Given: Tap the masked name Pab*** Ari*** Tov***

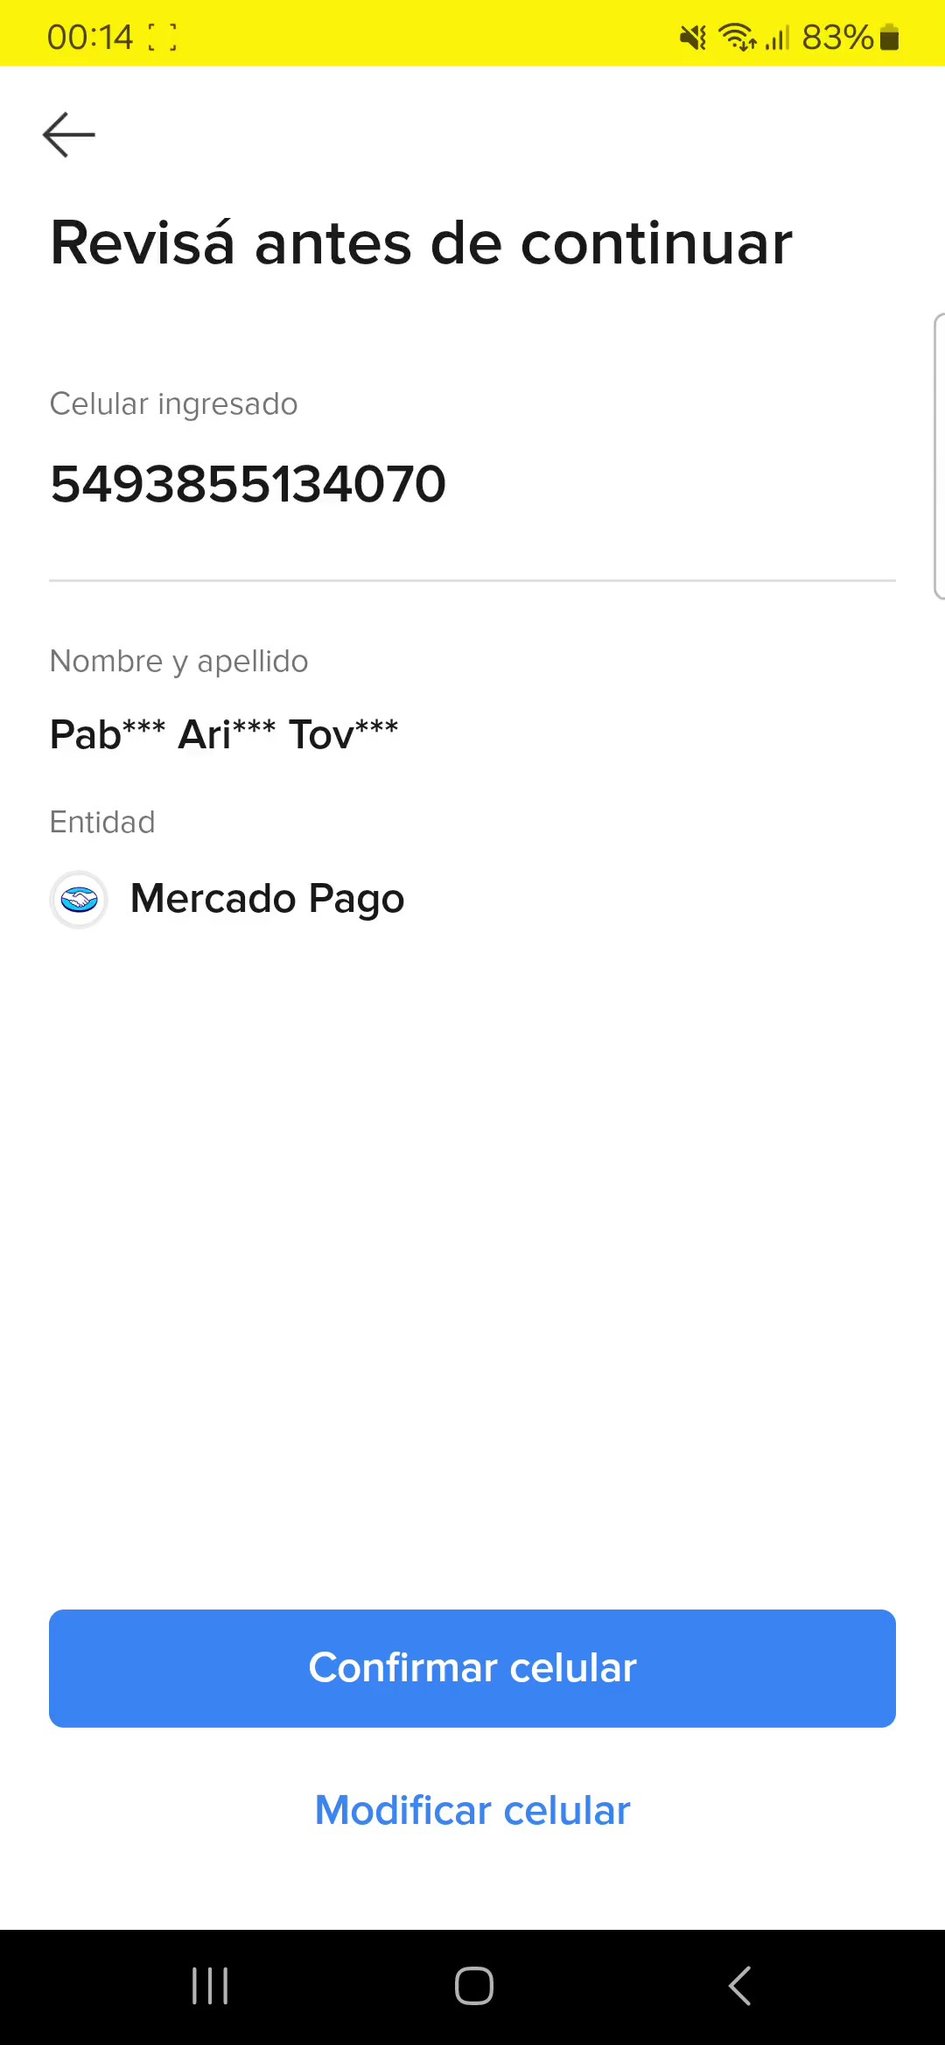Looking at the screenshot, I should coord(224,735).
